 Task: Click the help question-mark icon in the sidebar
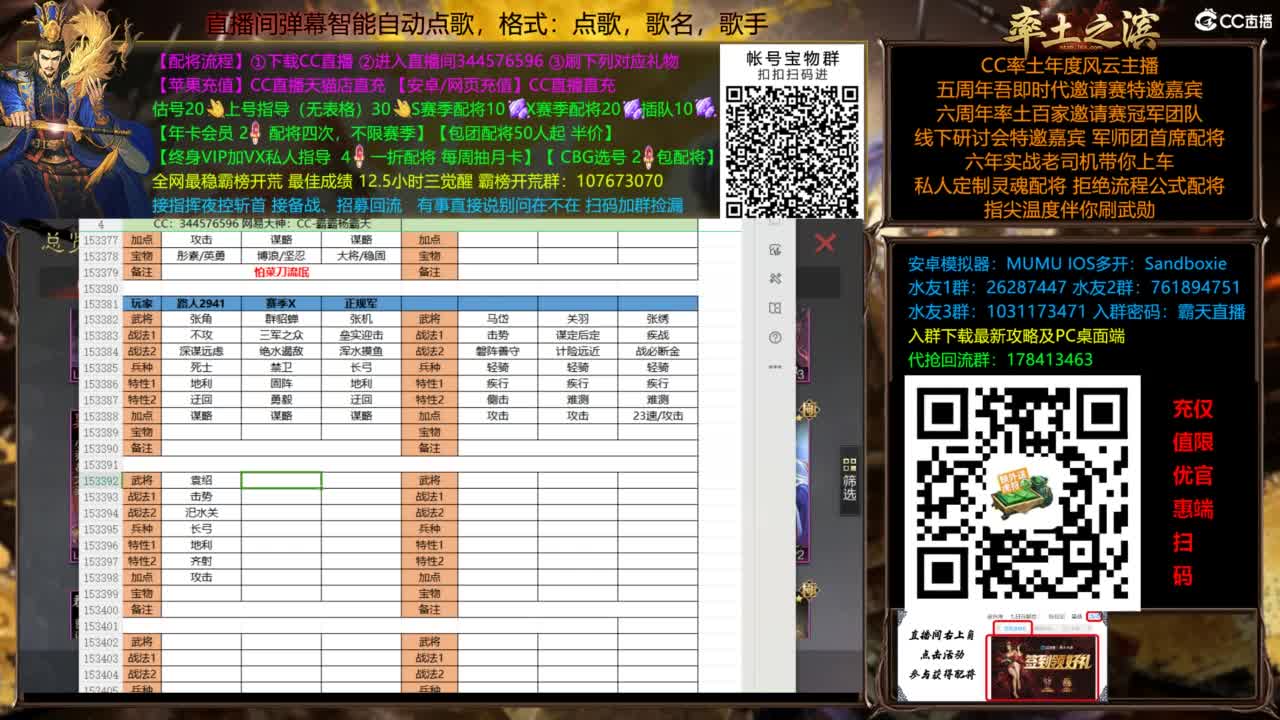point(776,338)
